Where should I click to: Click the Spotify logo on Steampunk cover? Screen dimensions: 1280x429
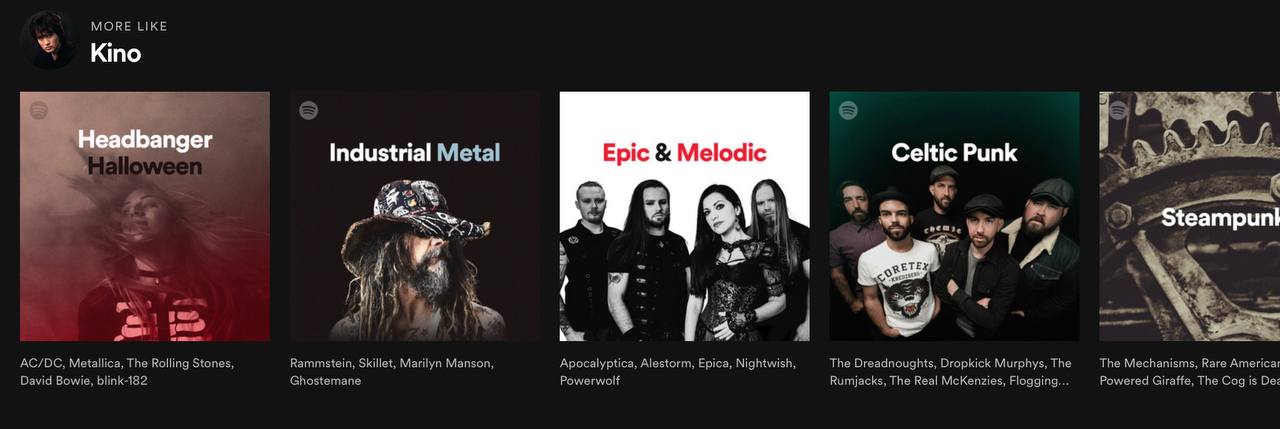[1119, 110]
